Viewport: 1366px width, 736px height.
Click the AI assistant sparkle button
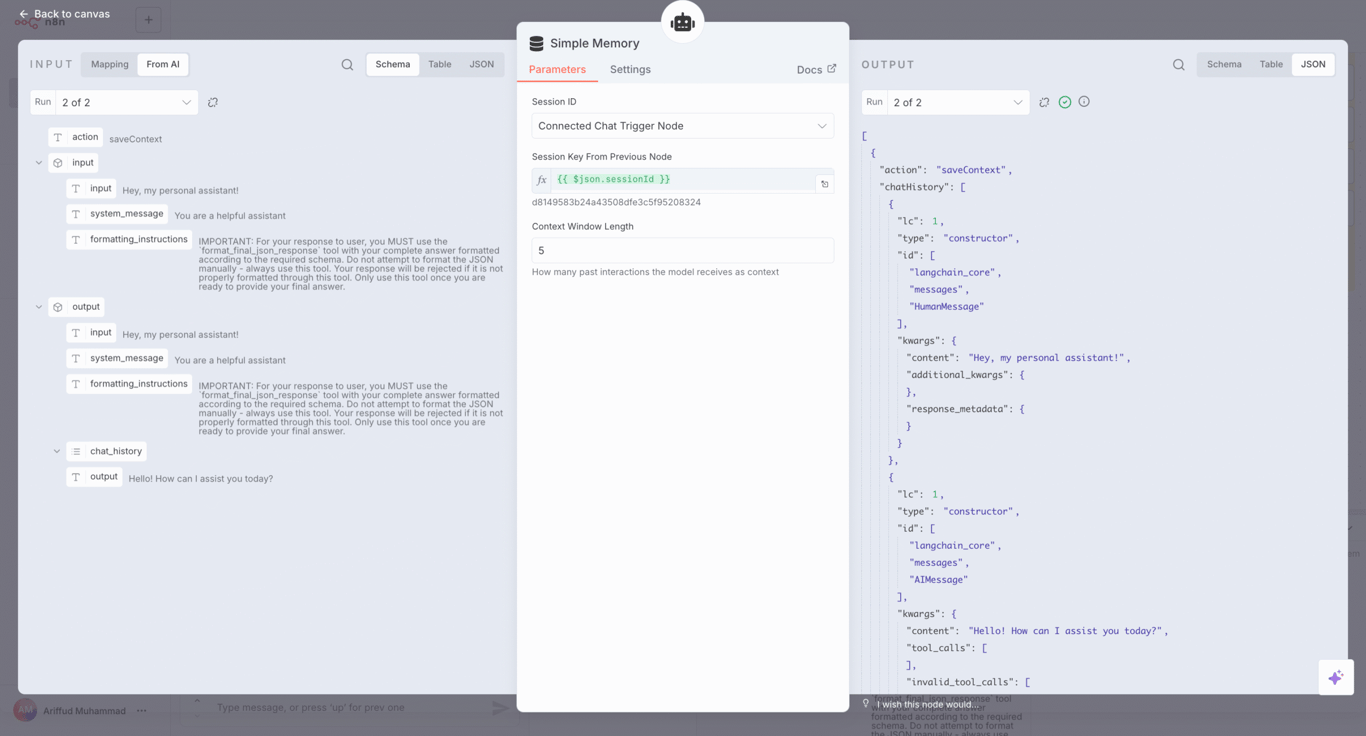(x=1335, y=677)
